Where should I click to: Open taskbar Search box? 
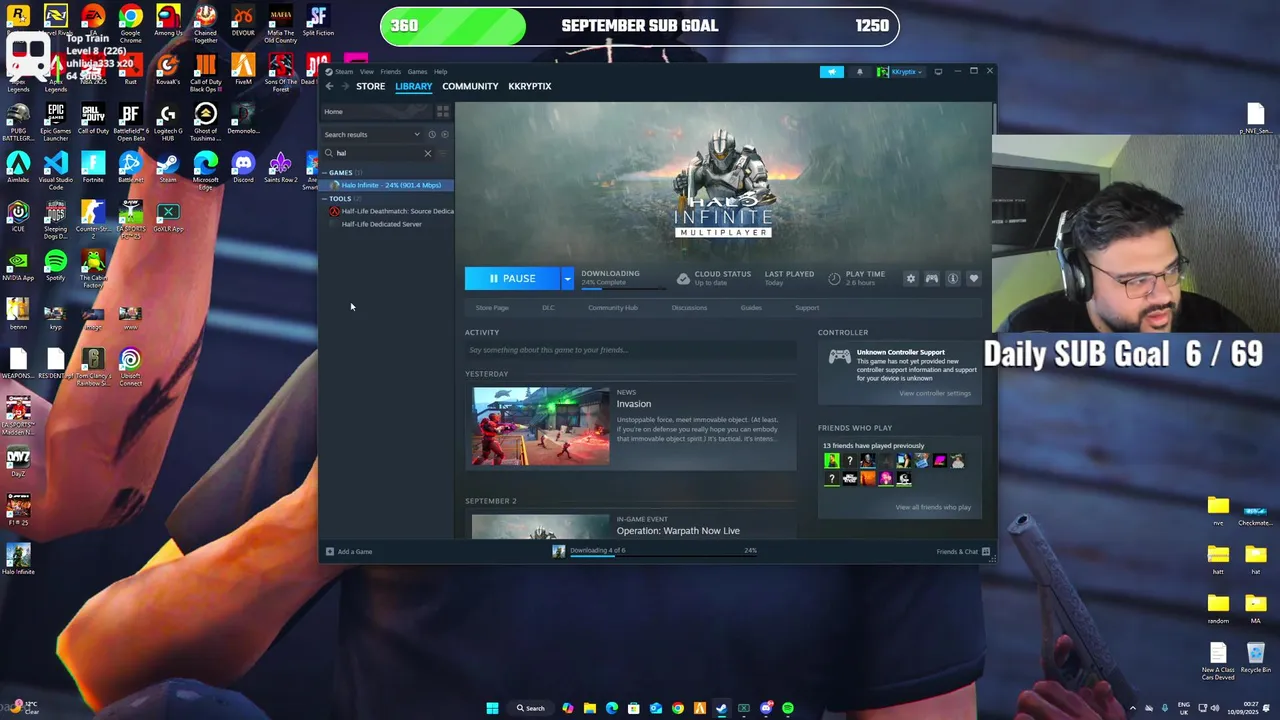coord(531,708)
